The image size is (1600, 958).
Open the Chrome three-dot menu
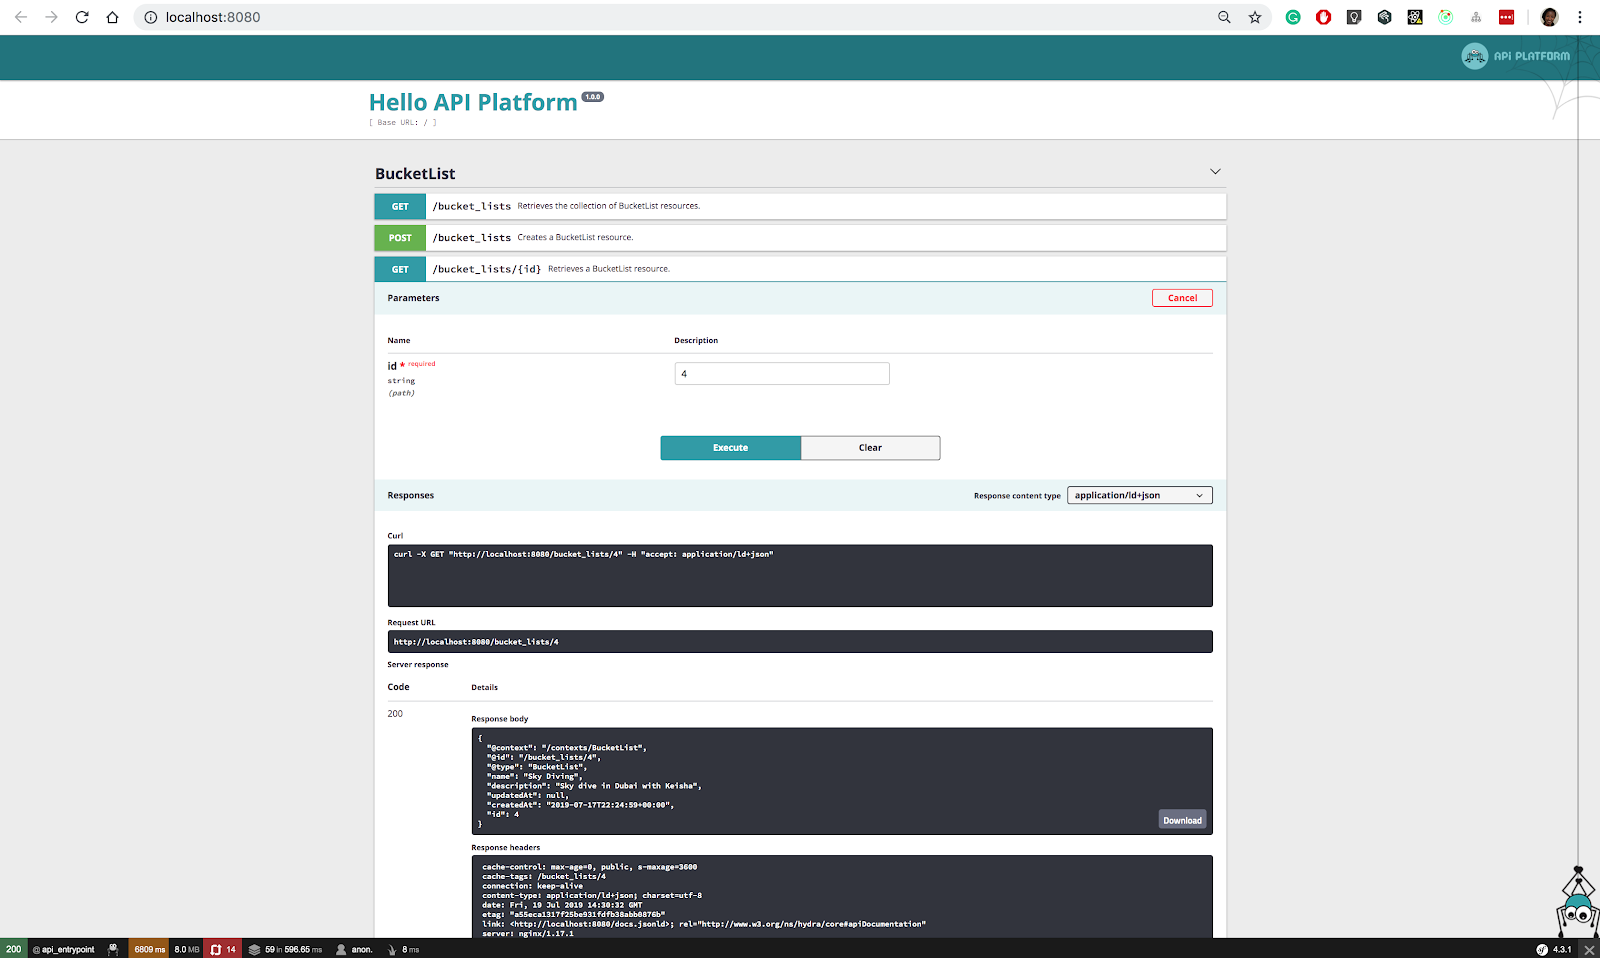[1580, 17]
